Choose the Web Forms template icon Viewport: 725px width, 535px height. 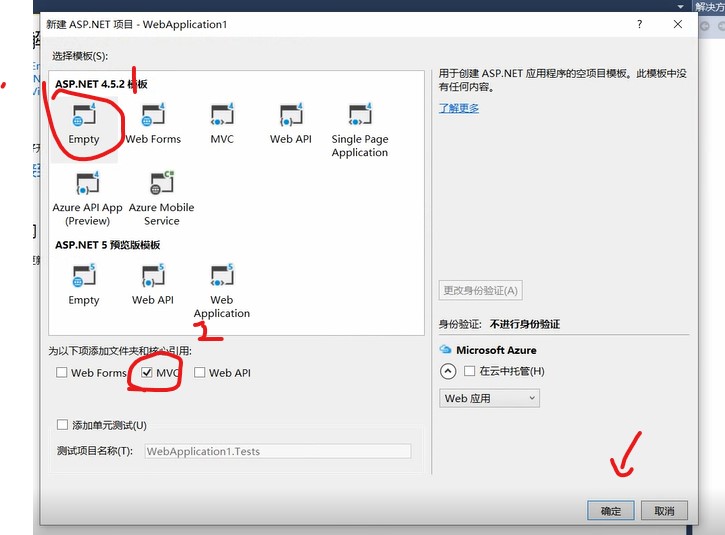tap(153, 115)
